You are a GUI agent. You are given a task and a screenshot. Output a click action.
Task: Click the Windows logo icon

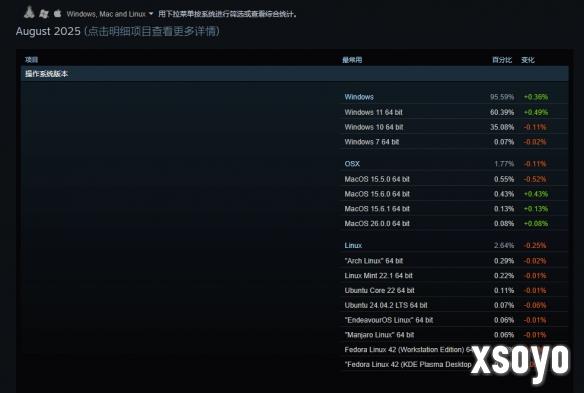pyautogui.click(x=44, y=14)
